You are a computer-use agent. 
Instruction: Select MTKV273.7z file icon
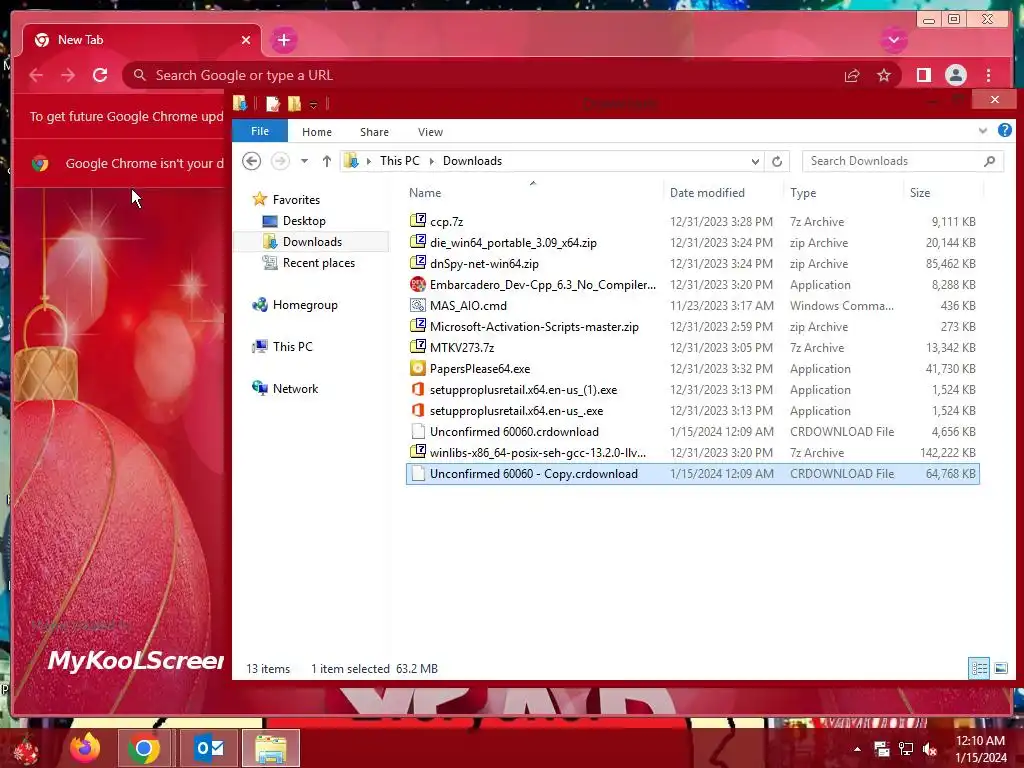tap(418, 347)
